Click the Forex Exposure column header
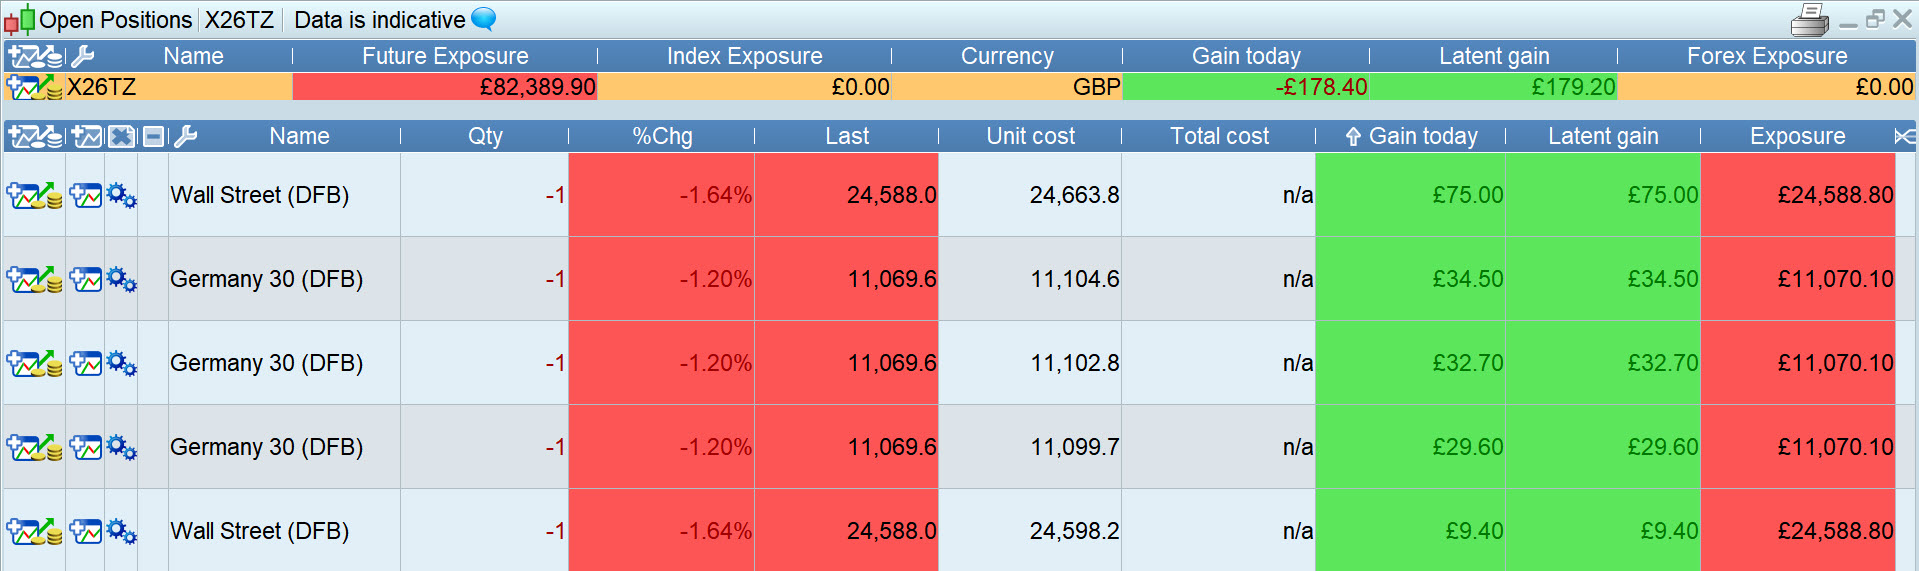The height and width of the screenshot is (571, 1919). pos(1766,56)
